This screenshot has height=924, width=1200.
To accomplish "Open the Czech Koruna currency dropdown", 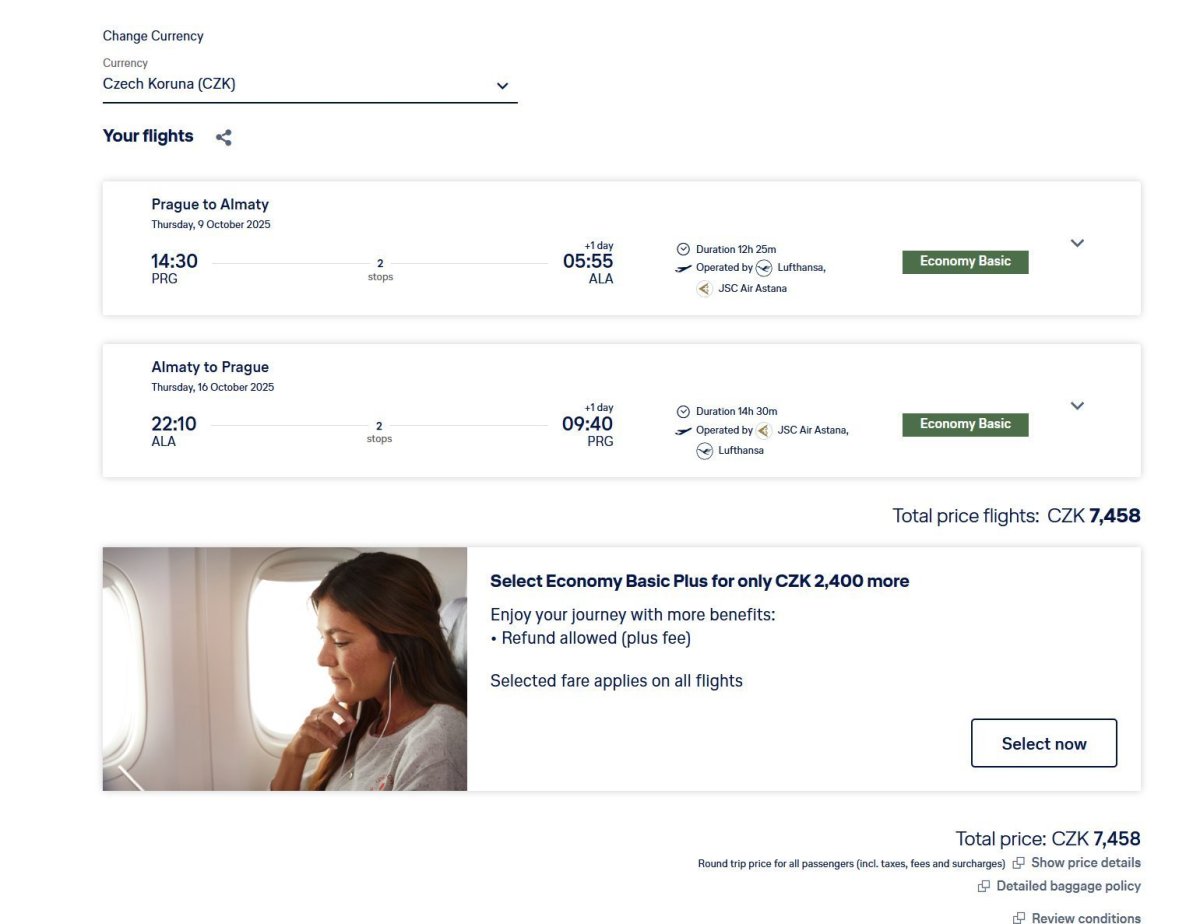I will pos(310,85).
